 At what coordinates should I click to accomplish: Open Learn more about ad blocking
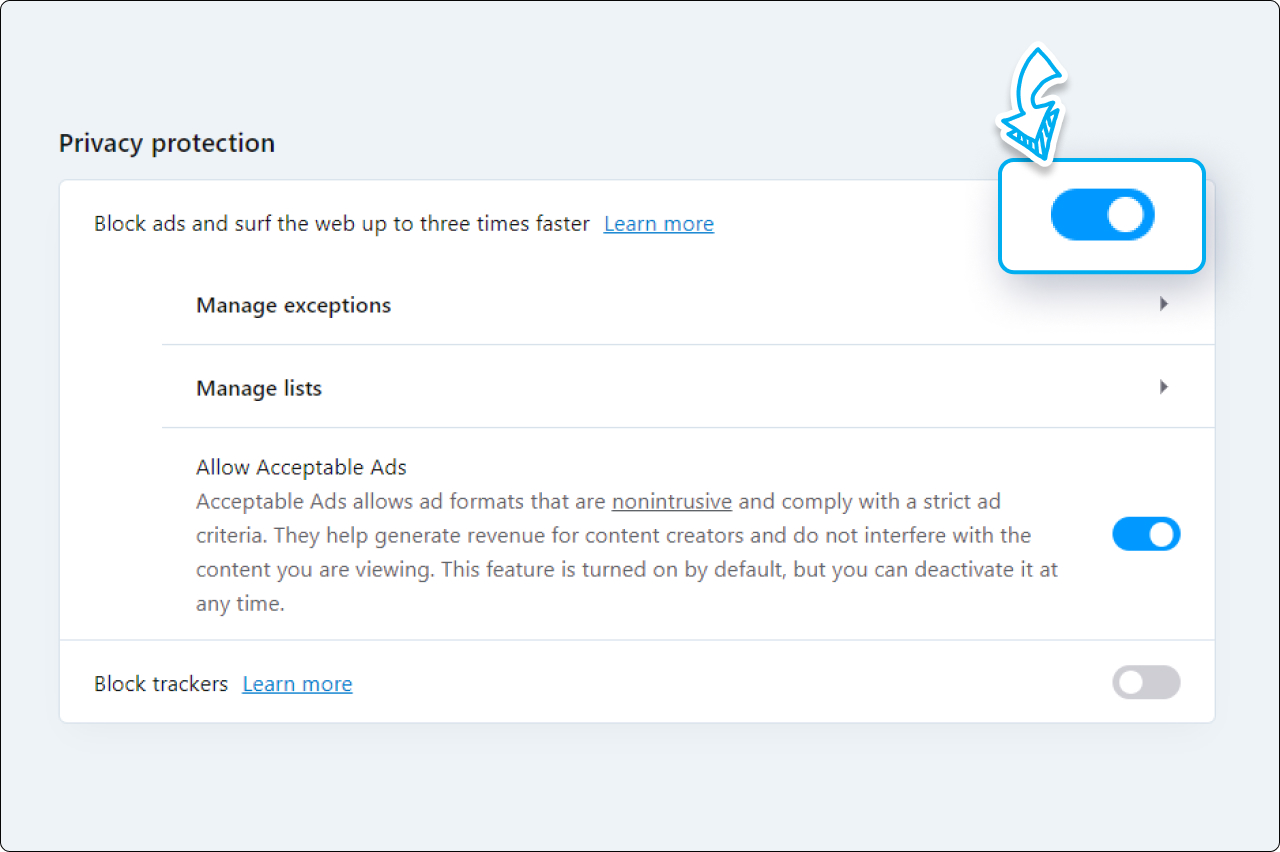tap(658, 223)
